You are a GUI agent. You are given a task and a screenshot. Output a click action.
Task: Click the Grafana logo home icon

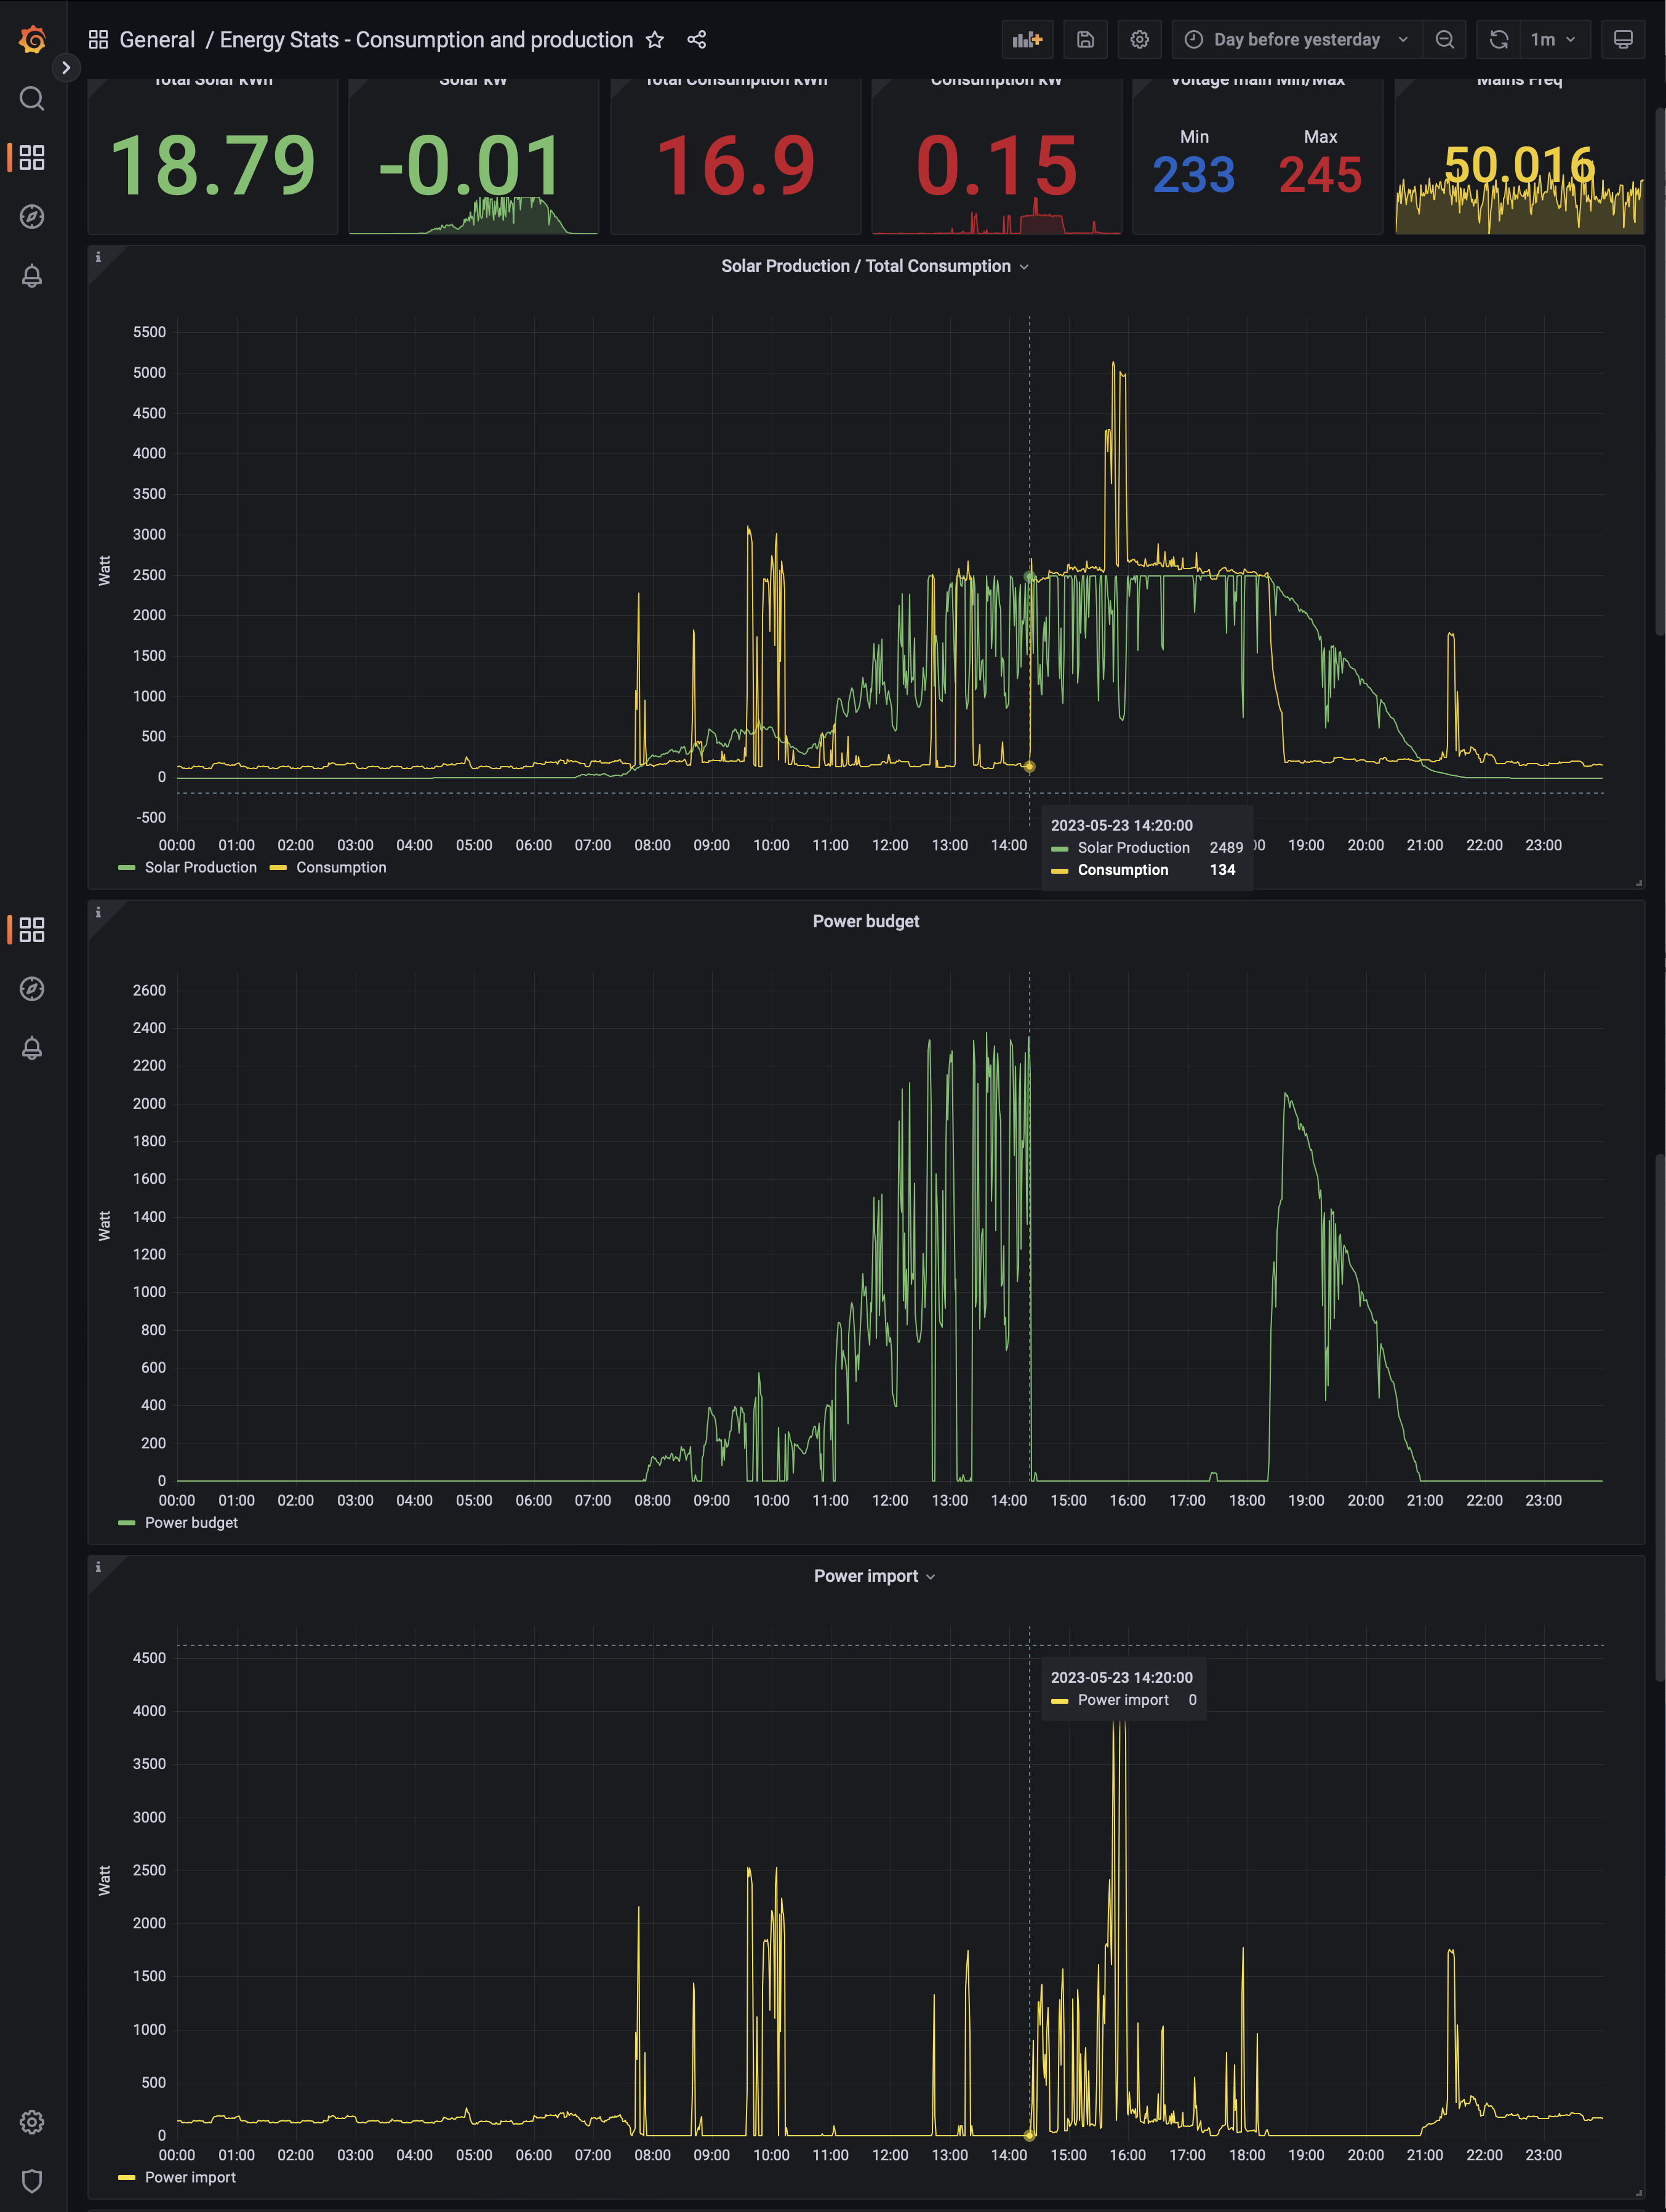coord(32,40)
